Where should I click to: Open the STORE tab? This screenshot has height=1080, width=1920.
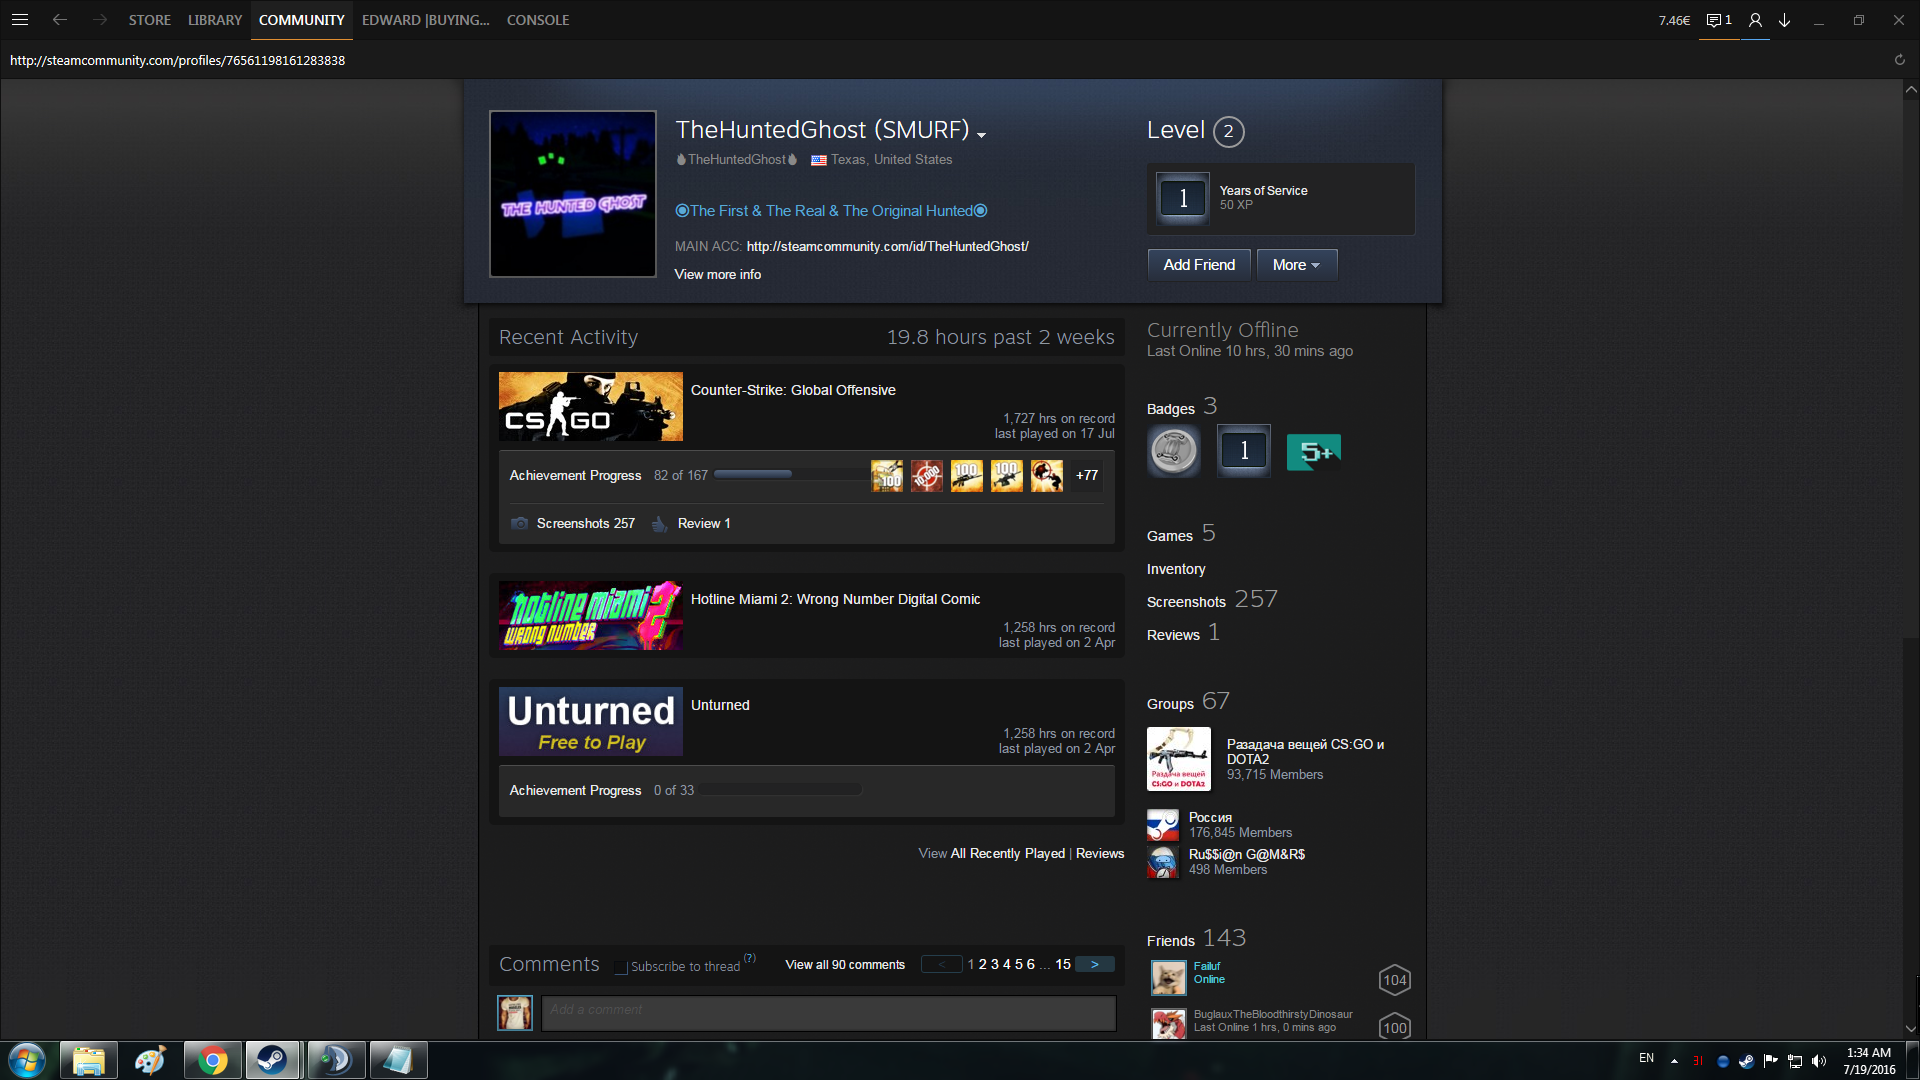point(149,20)
